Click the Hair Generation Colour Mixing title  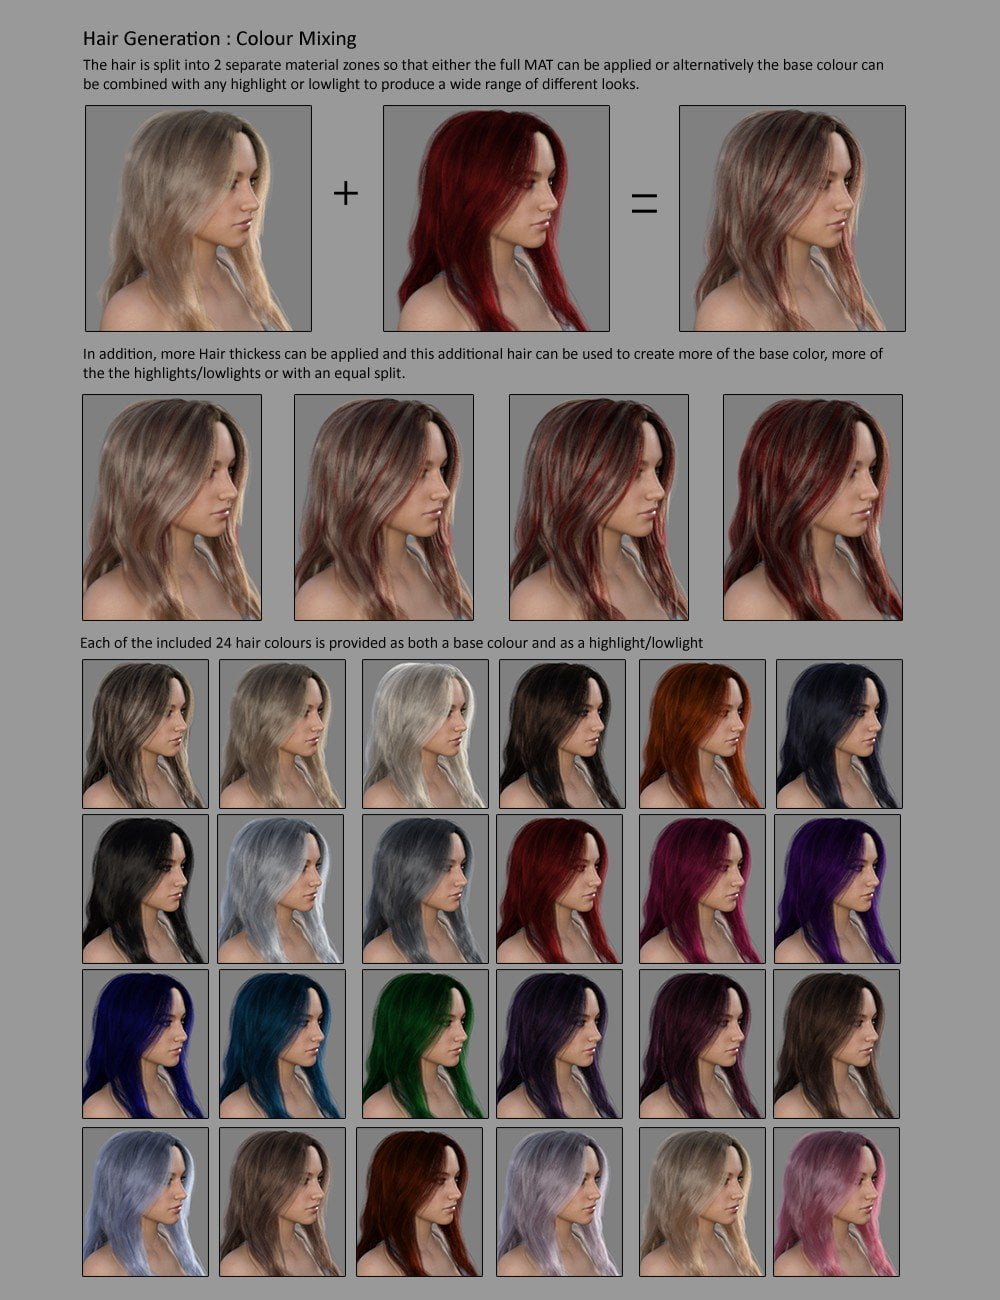[x=219, y=38]
